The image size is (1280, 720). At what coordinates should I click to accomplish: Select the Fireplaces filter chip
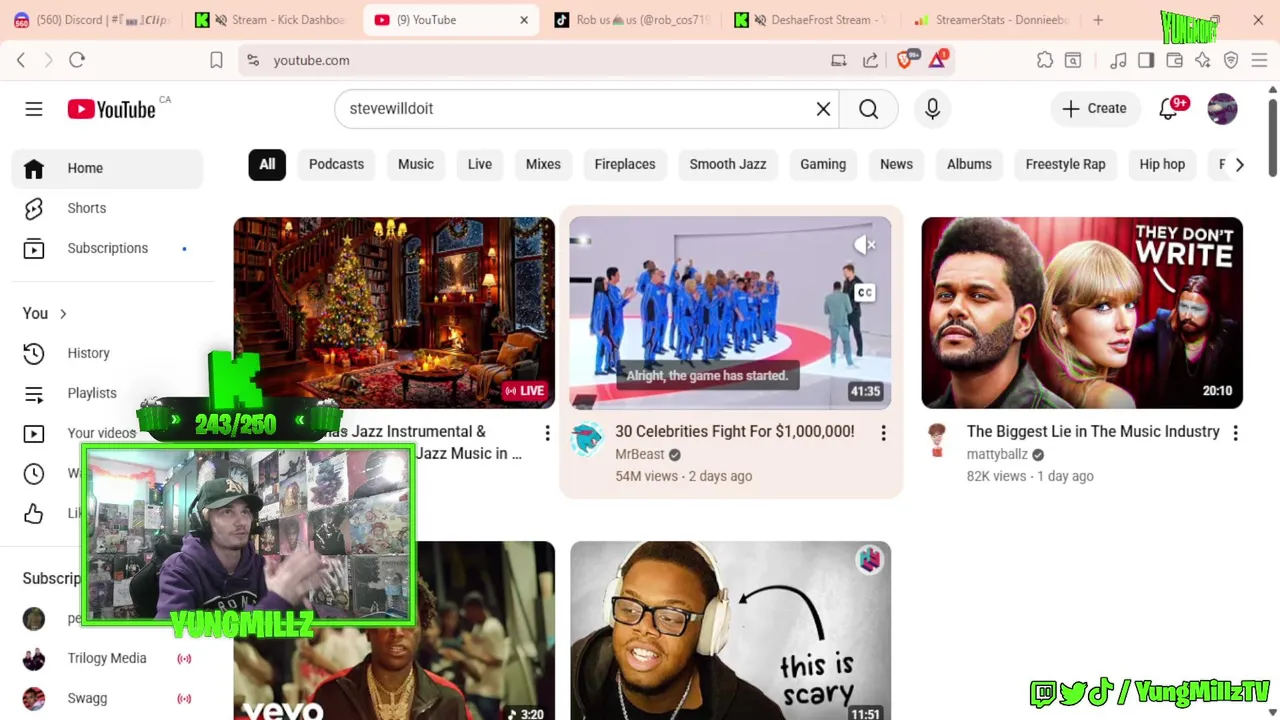tap(625, 164)
